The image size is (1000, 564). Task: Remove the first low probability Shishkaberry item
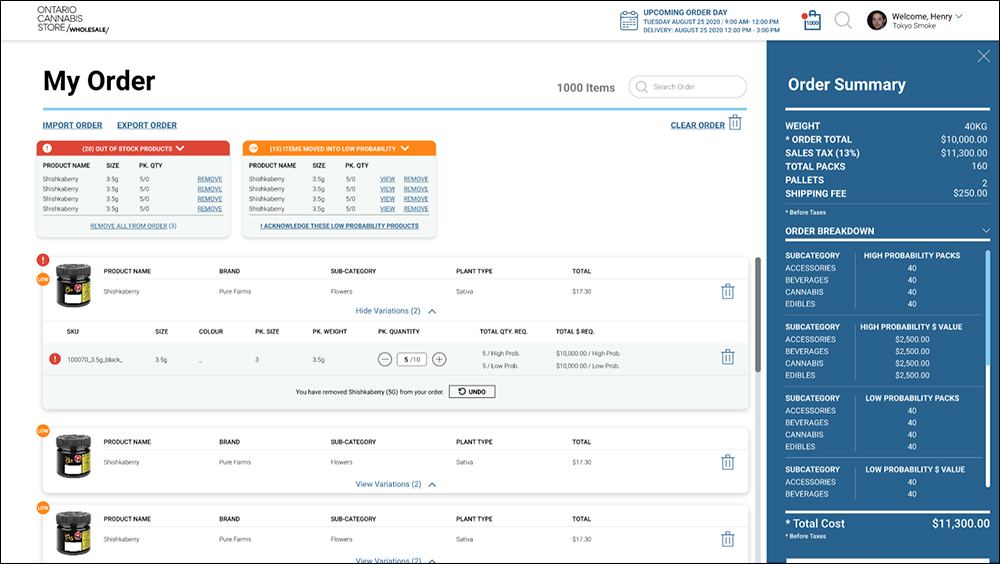click(x=416, y=179)
